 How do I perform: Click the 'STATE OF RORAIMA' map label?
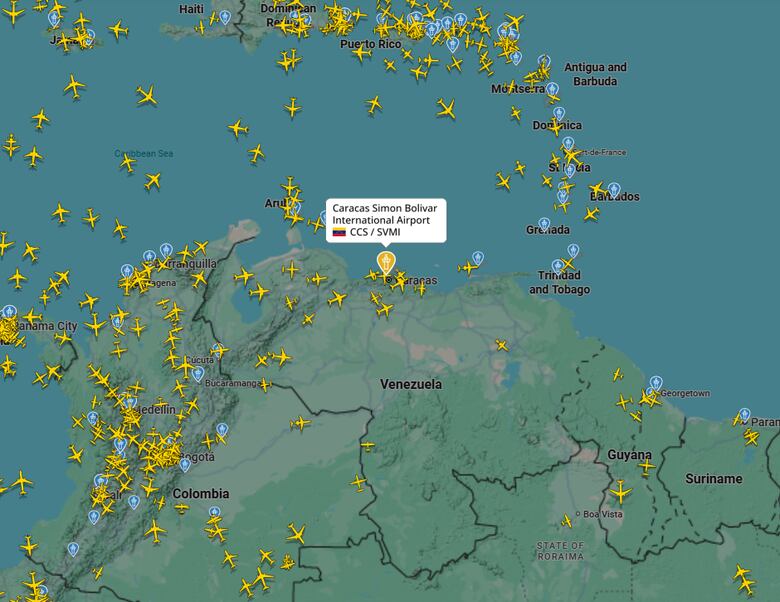(560, 551)
